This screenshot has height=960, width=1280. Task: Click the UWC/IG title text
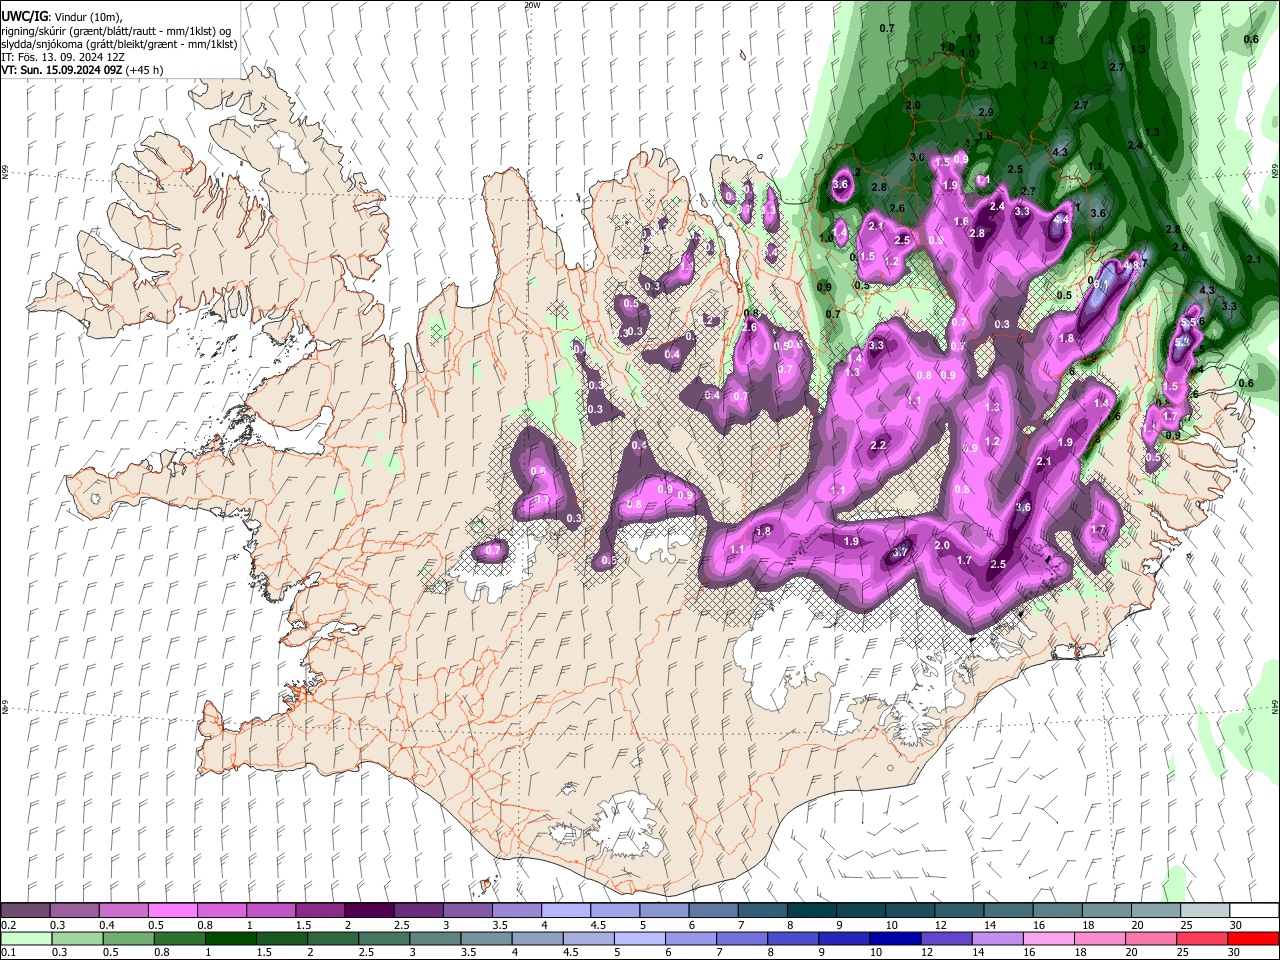[24, 17]
